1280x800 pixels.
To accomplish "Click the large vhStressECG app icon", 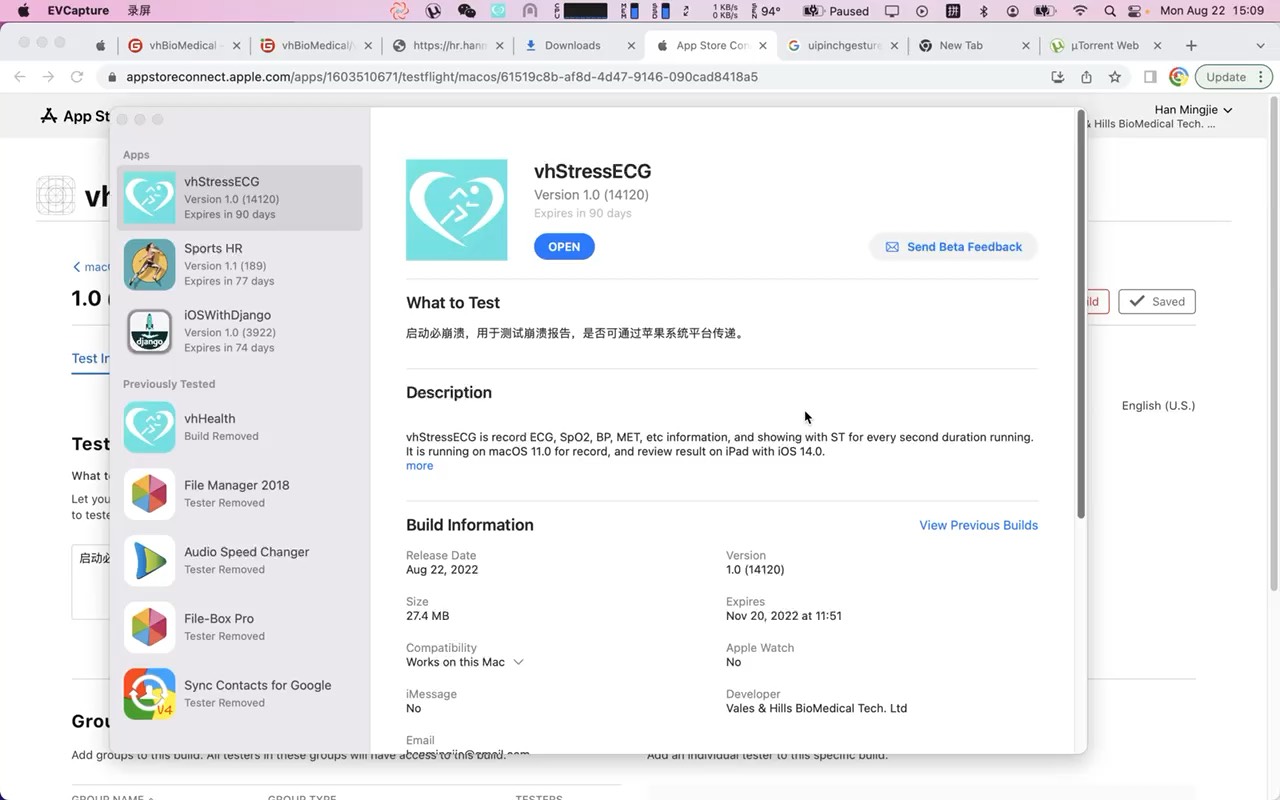I will [x=456, y=210].
